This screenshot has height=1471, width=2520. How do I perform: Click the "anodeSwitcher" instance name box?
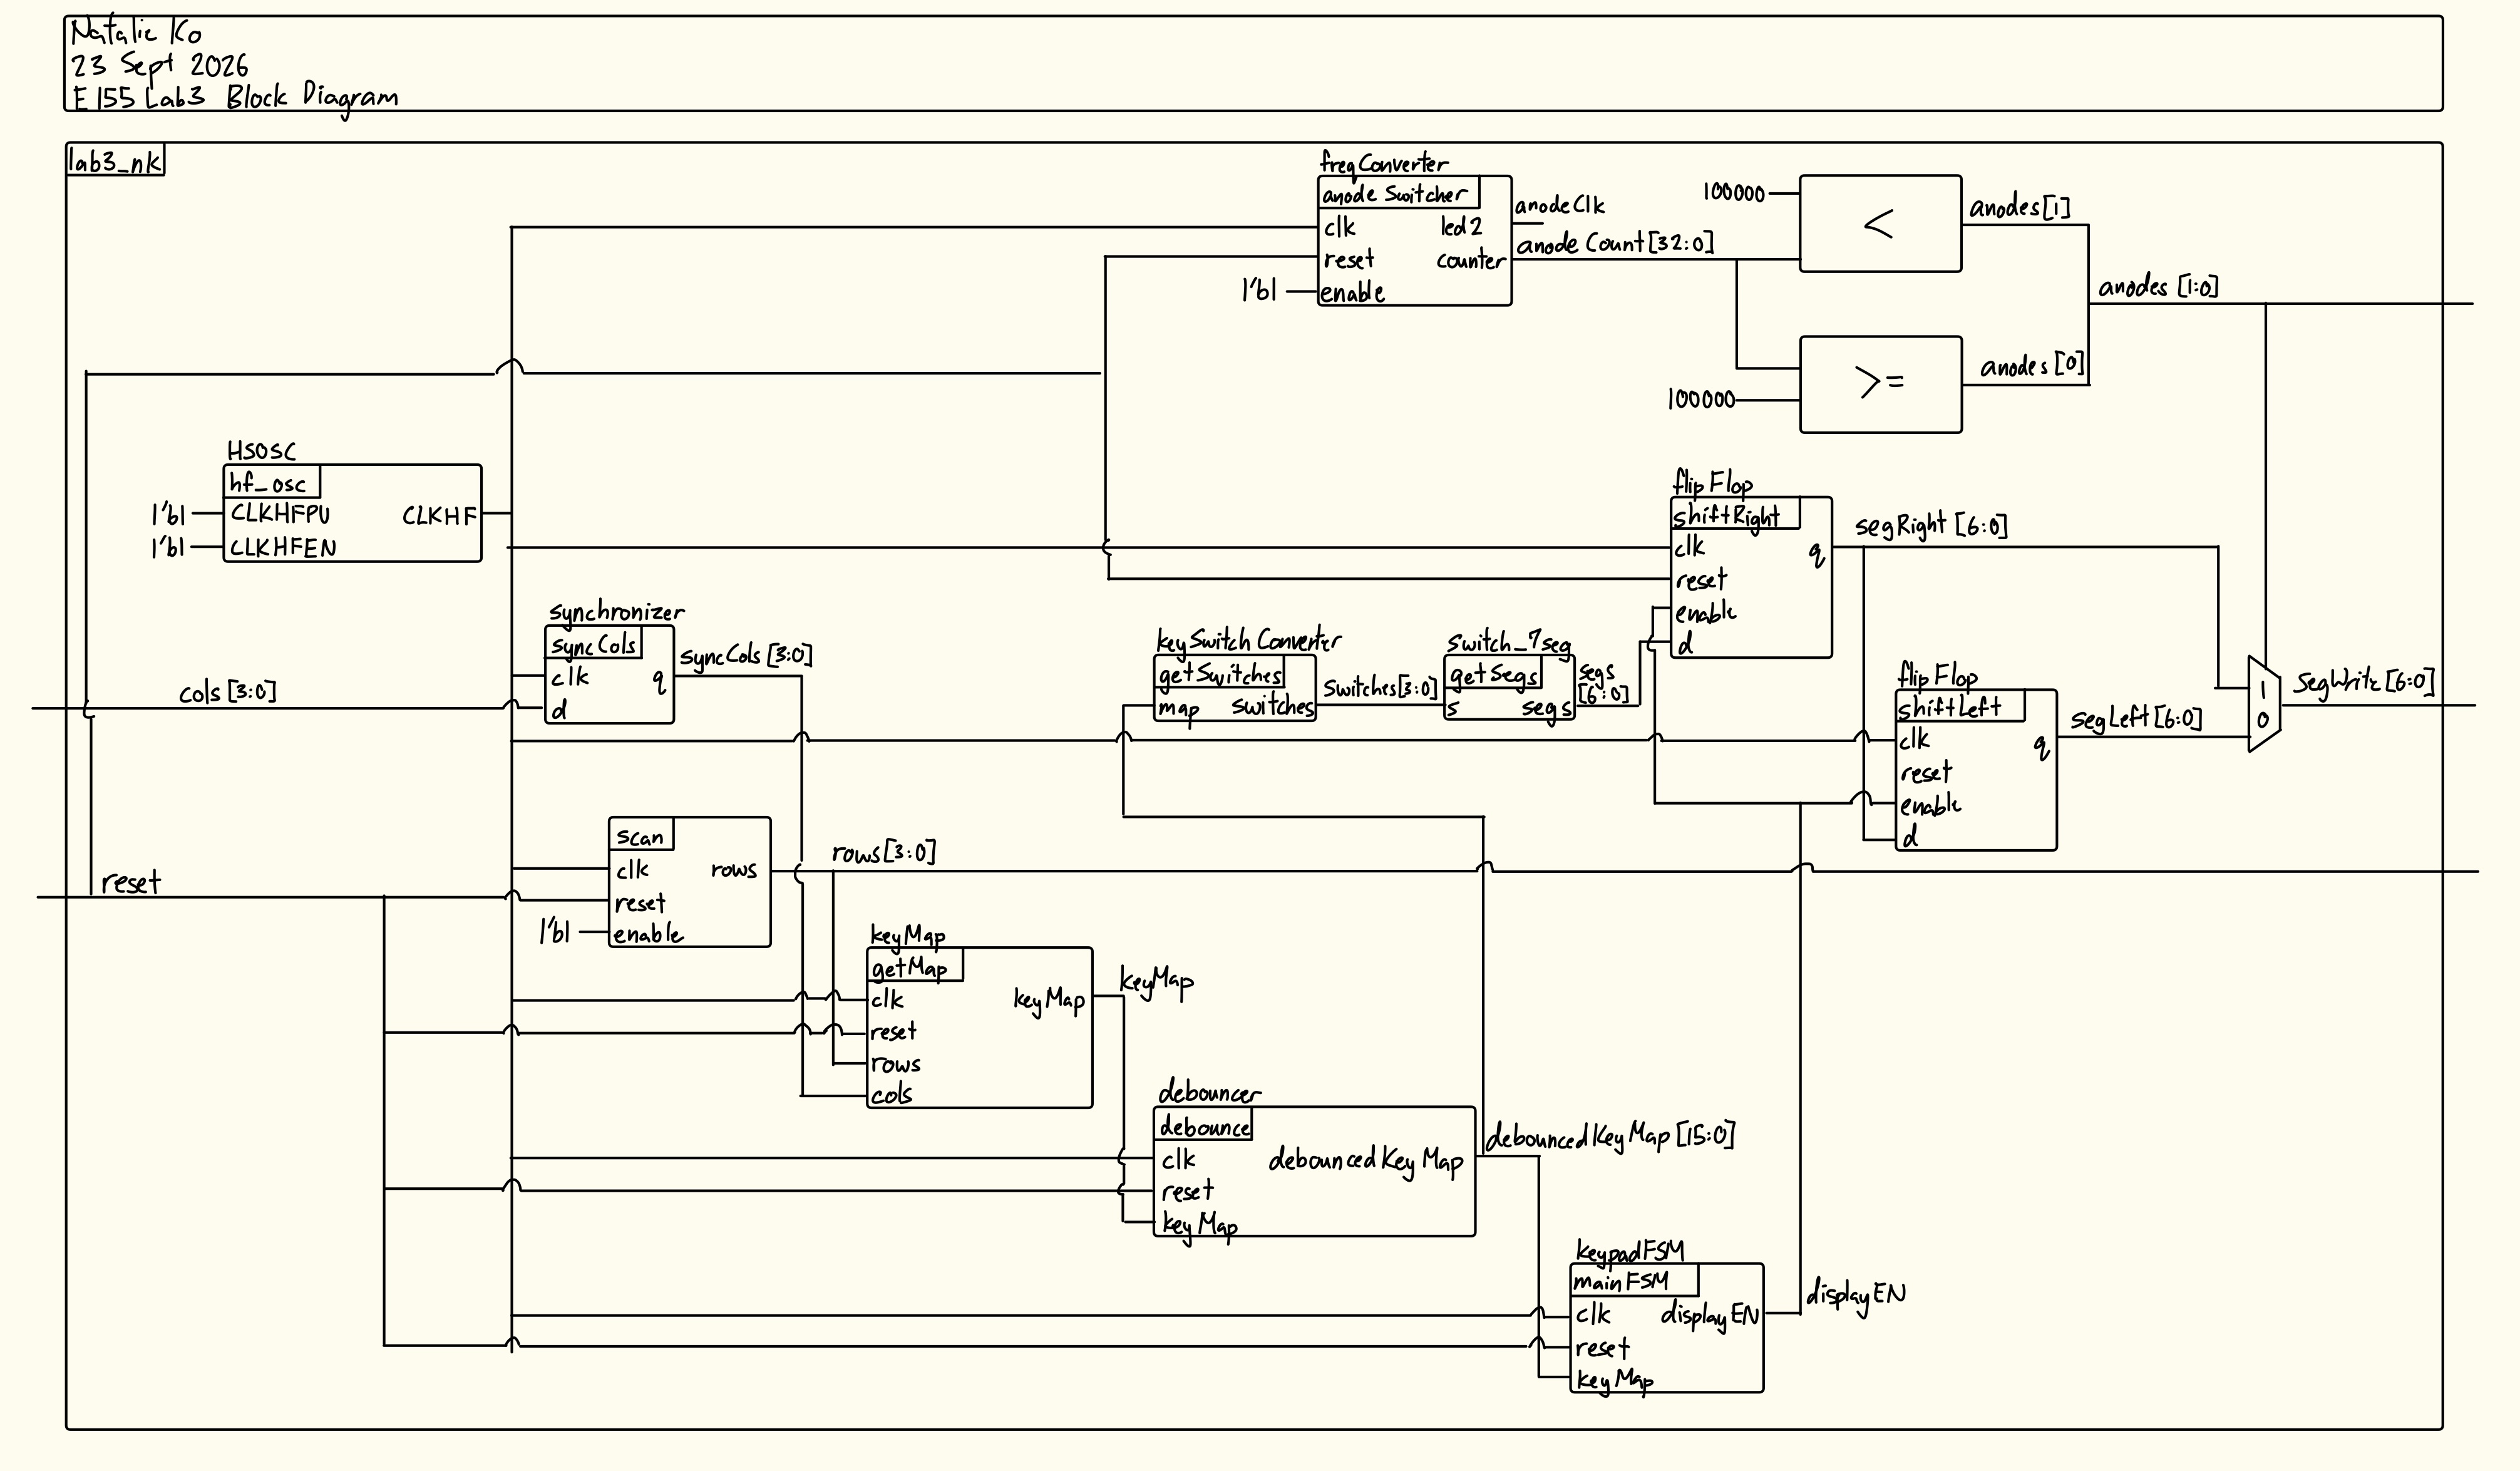[x=1399, y=192]
